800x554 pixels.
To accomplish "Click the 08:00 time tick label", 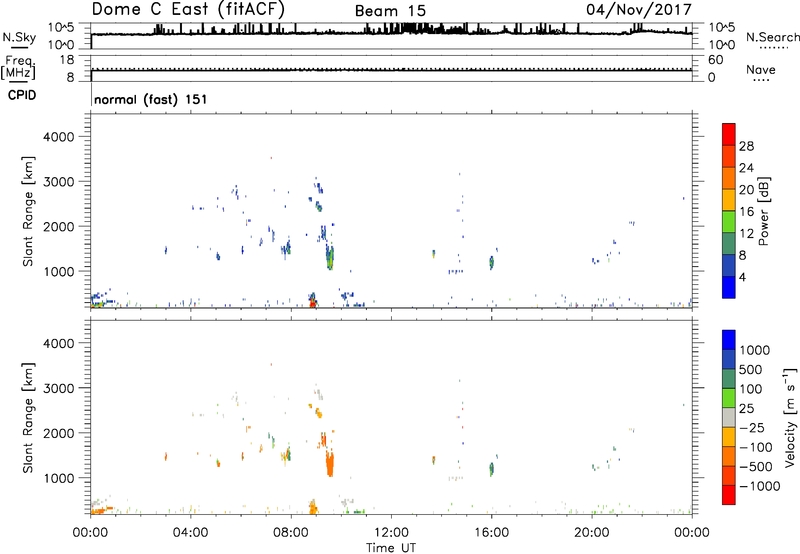I will click(x=291, y=533).
